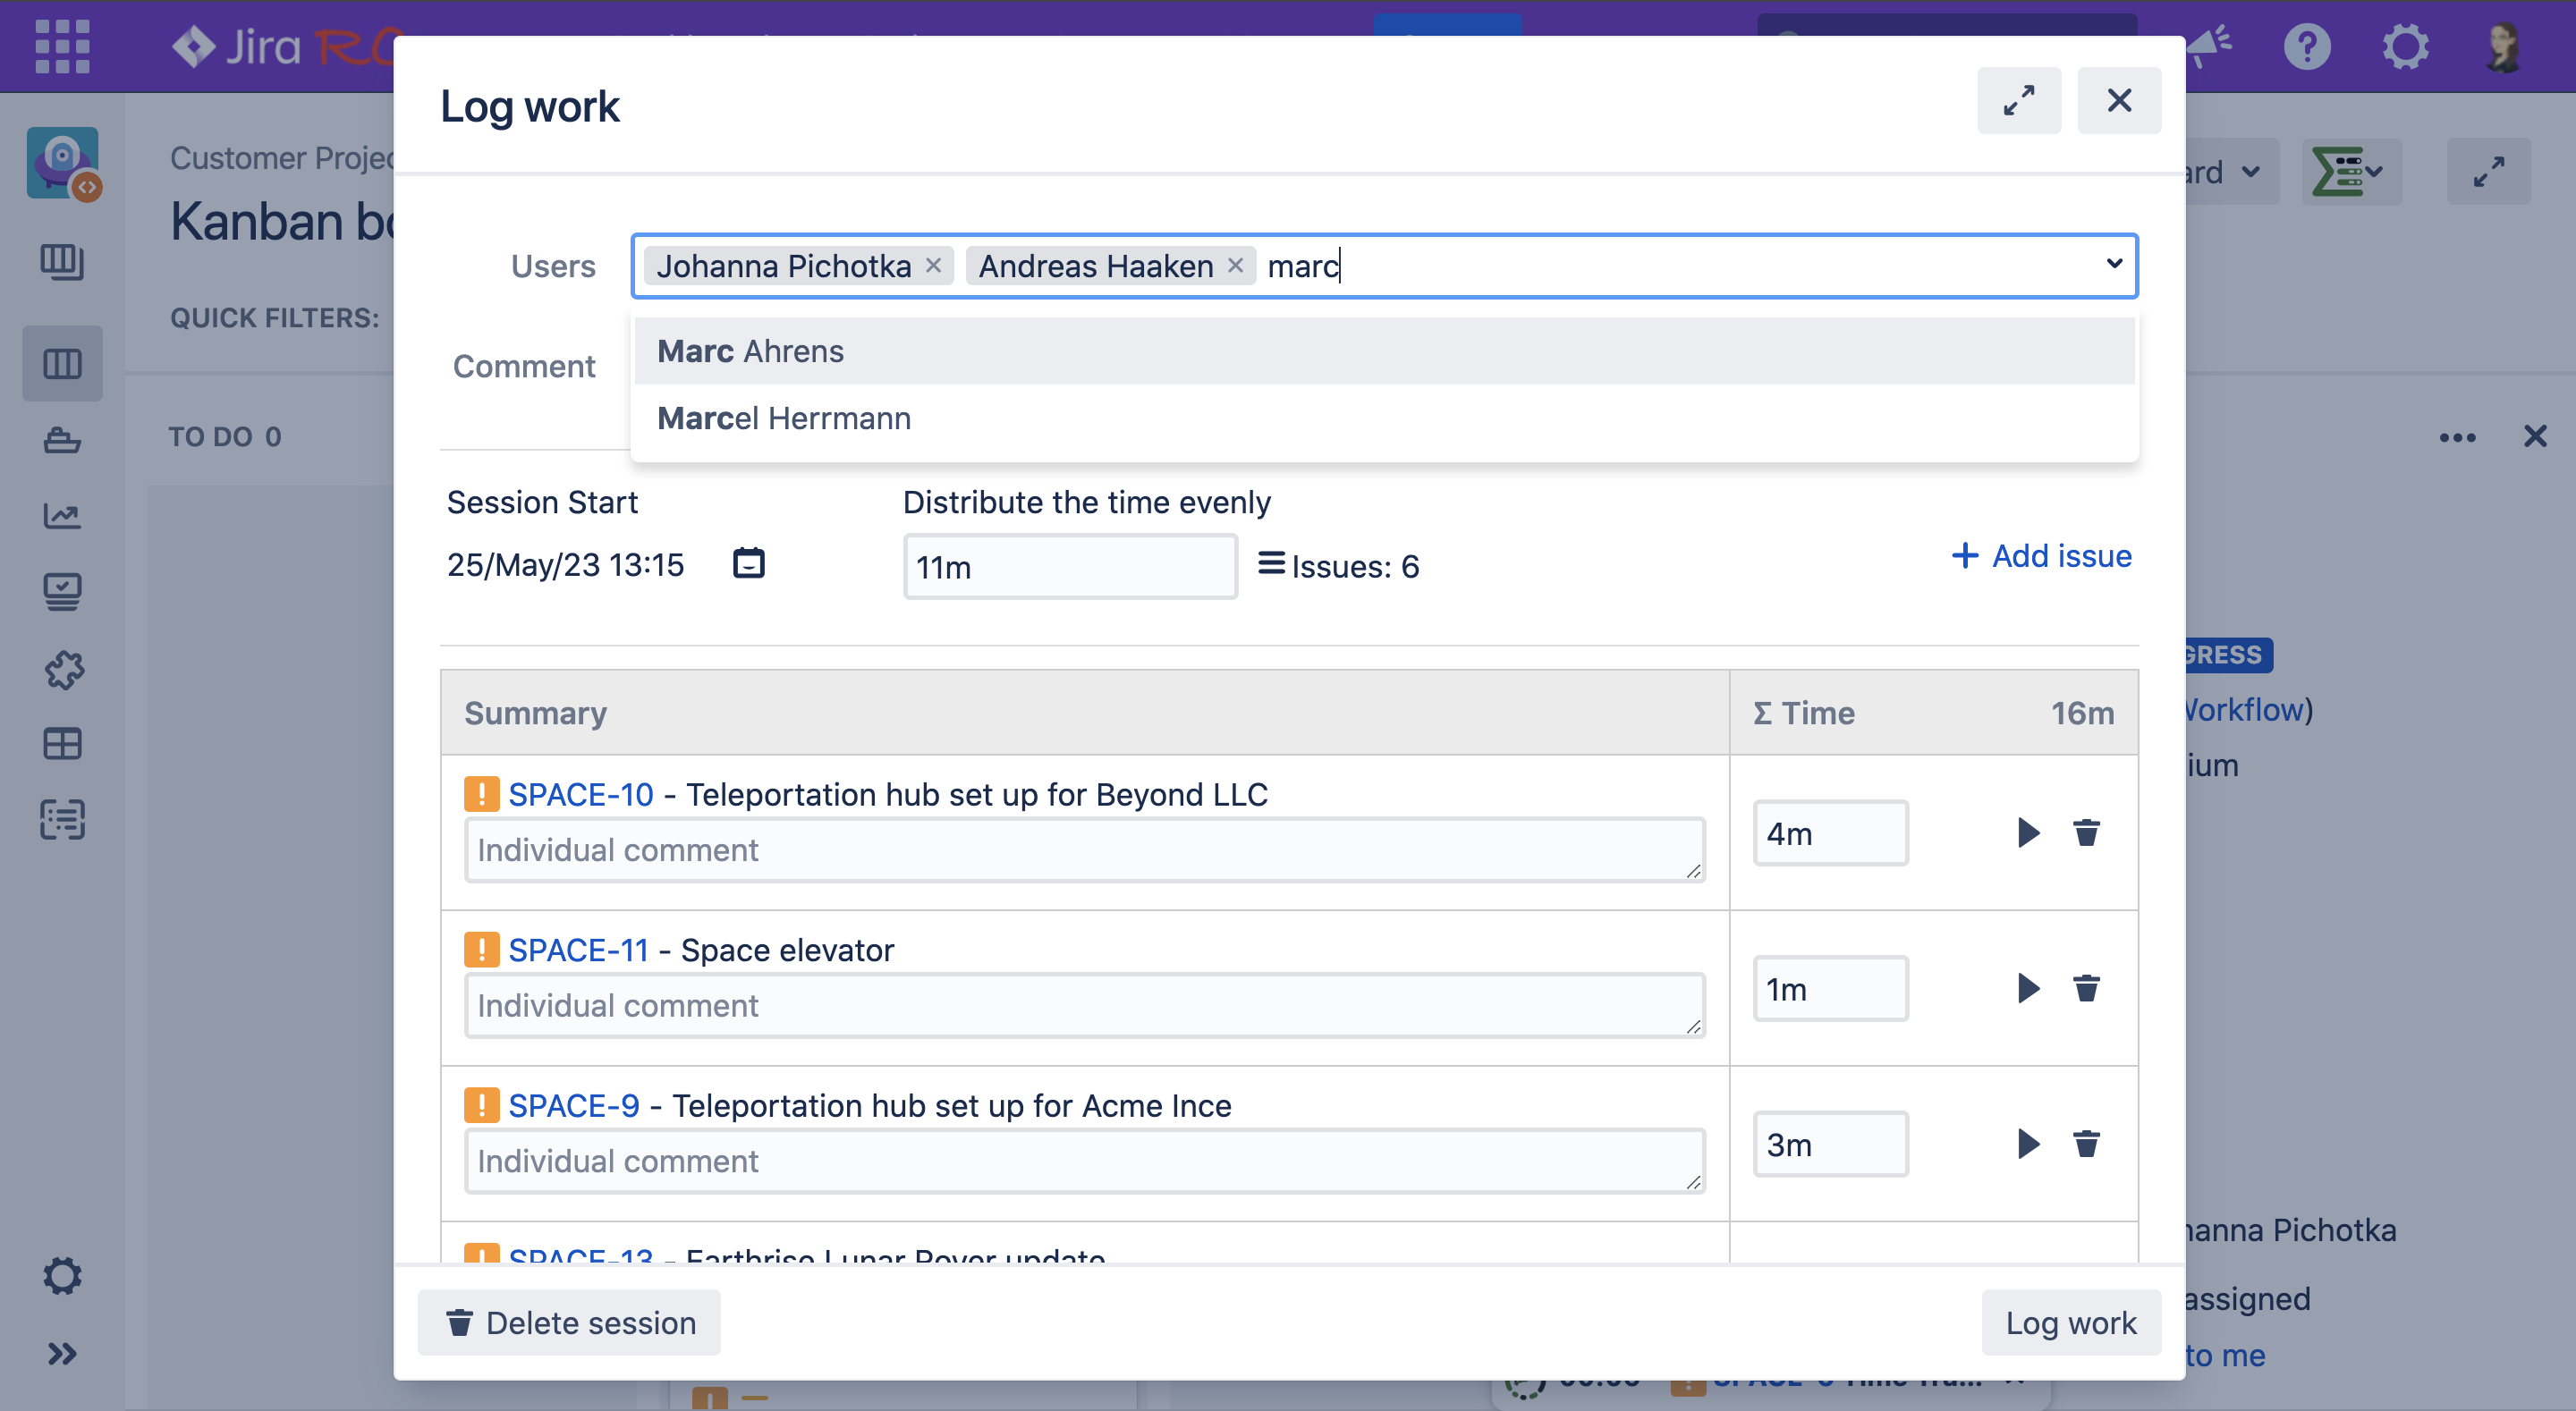Screen dimensions: 2576x1411
Task: Remove Andreas Haaken from Users field
Action: [x=1235, y=265]
